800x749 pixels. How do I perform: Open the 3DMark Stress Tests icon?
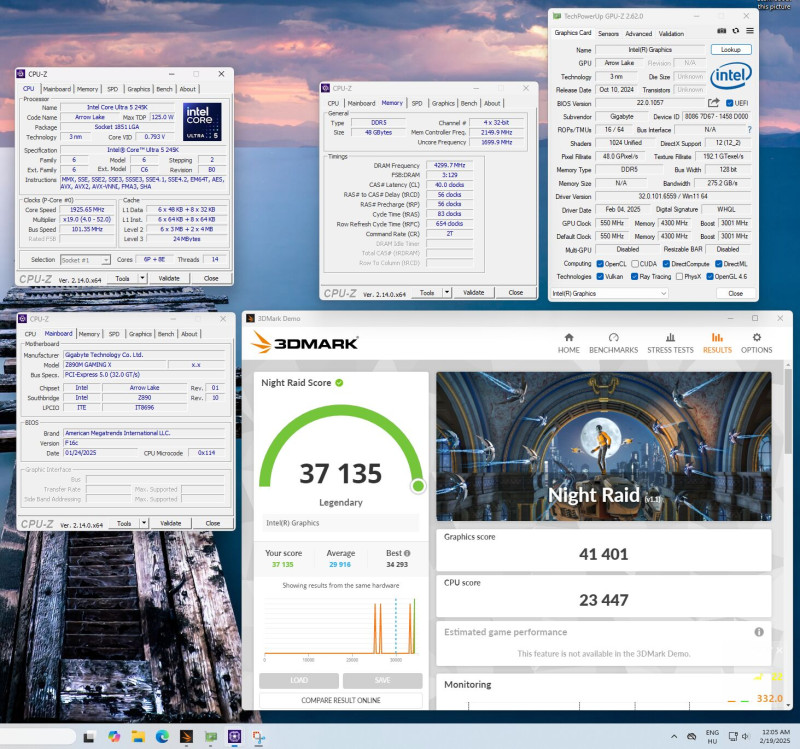670,338
